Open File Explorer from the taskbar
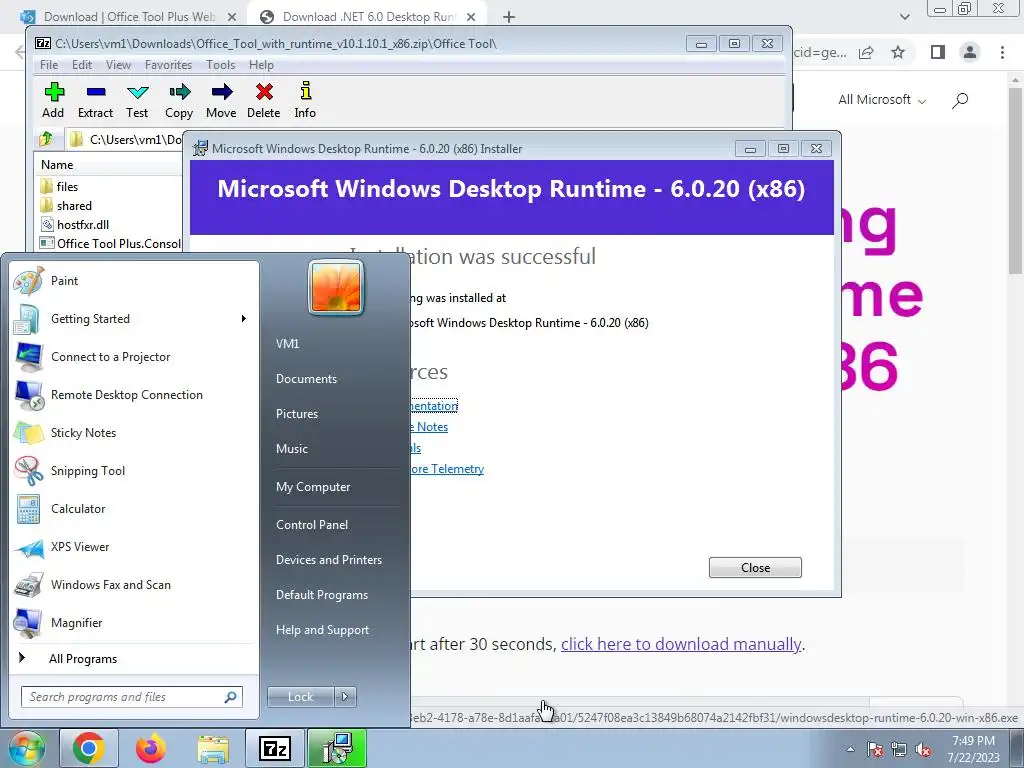The height and width of the screenshot is (768, 1024). [x=213, y=748]
